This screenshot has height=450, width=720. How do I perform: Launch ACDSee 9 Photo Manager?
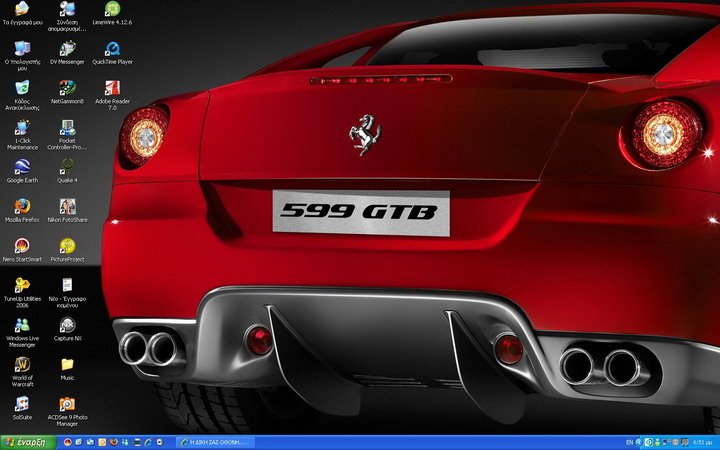pyautogui.click(x=67, y=411)
